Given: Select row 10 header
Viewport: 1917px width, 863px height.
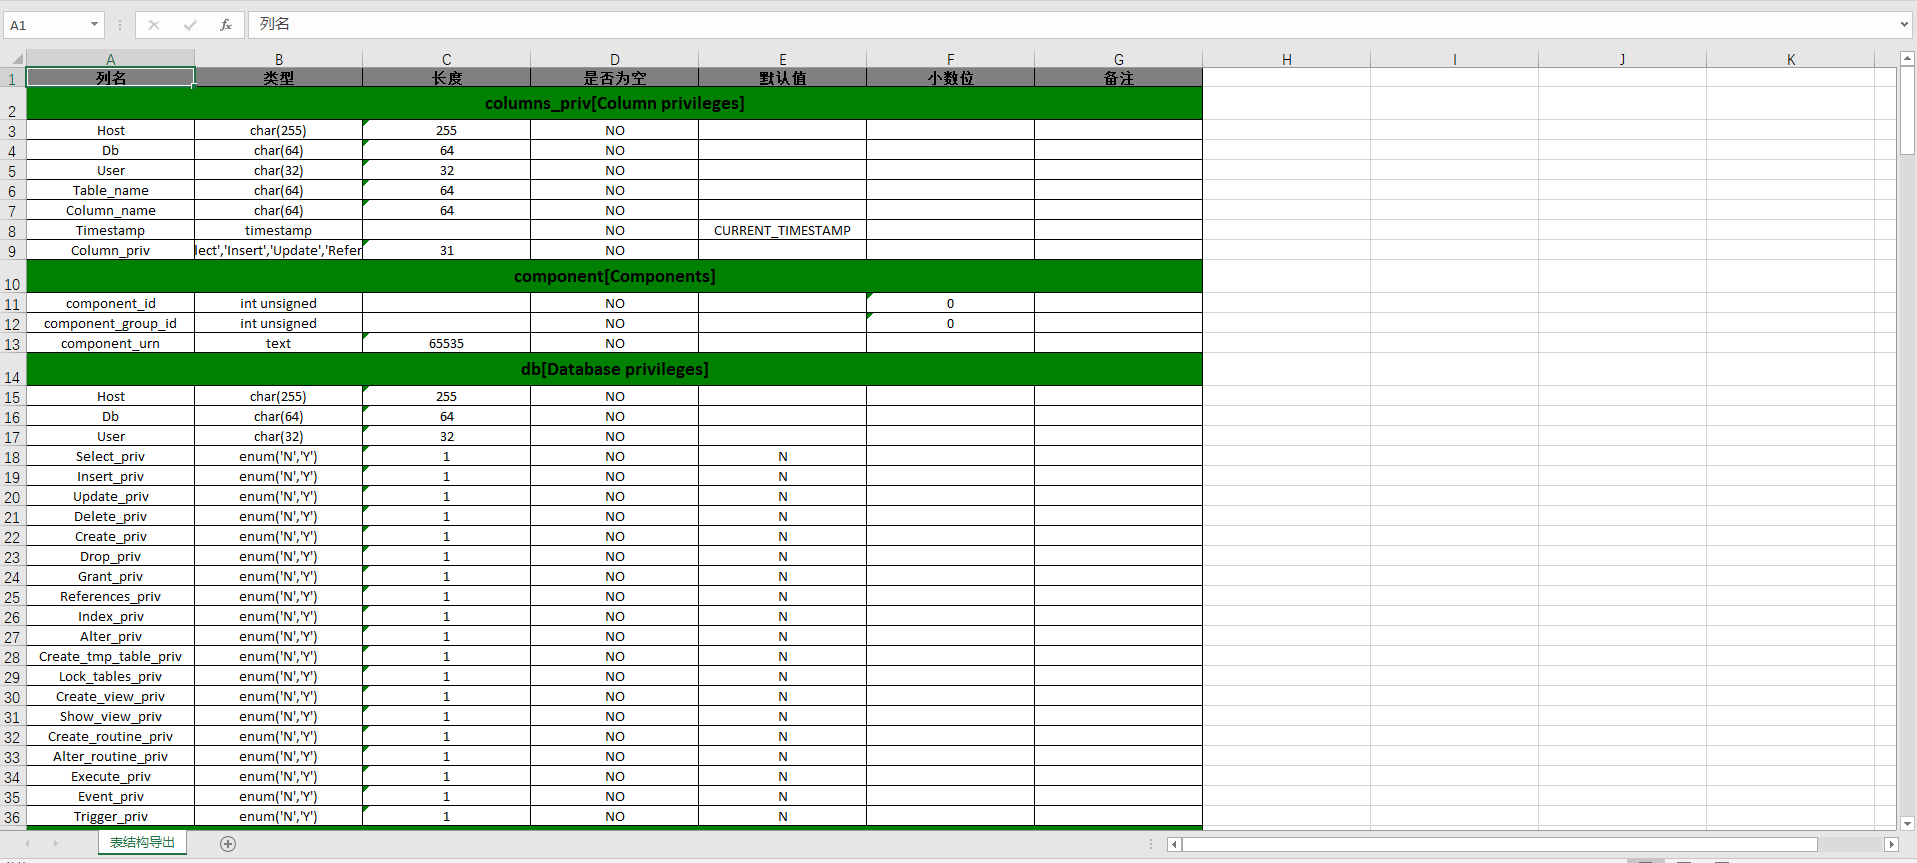Looking at the screenshot, I should click(12, 276).
